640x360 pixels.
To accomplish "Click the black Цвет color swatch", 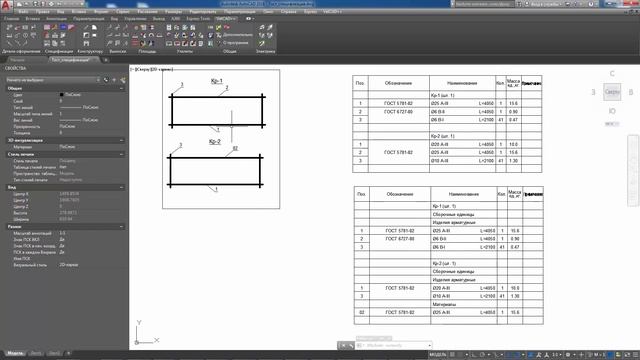I will tap(62, 95).
